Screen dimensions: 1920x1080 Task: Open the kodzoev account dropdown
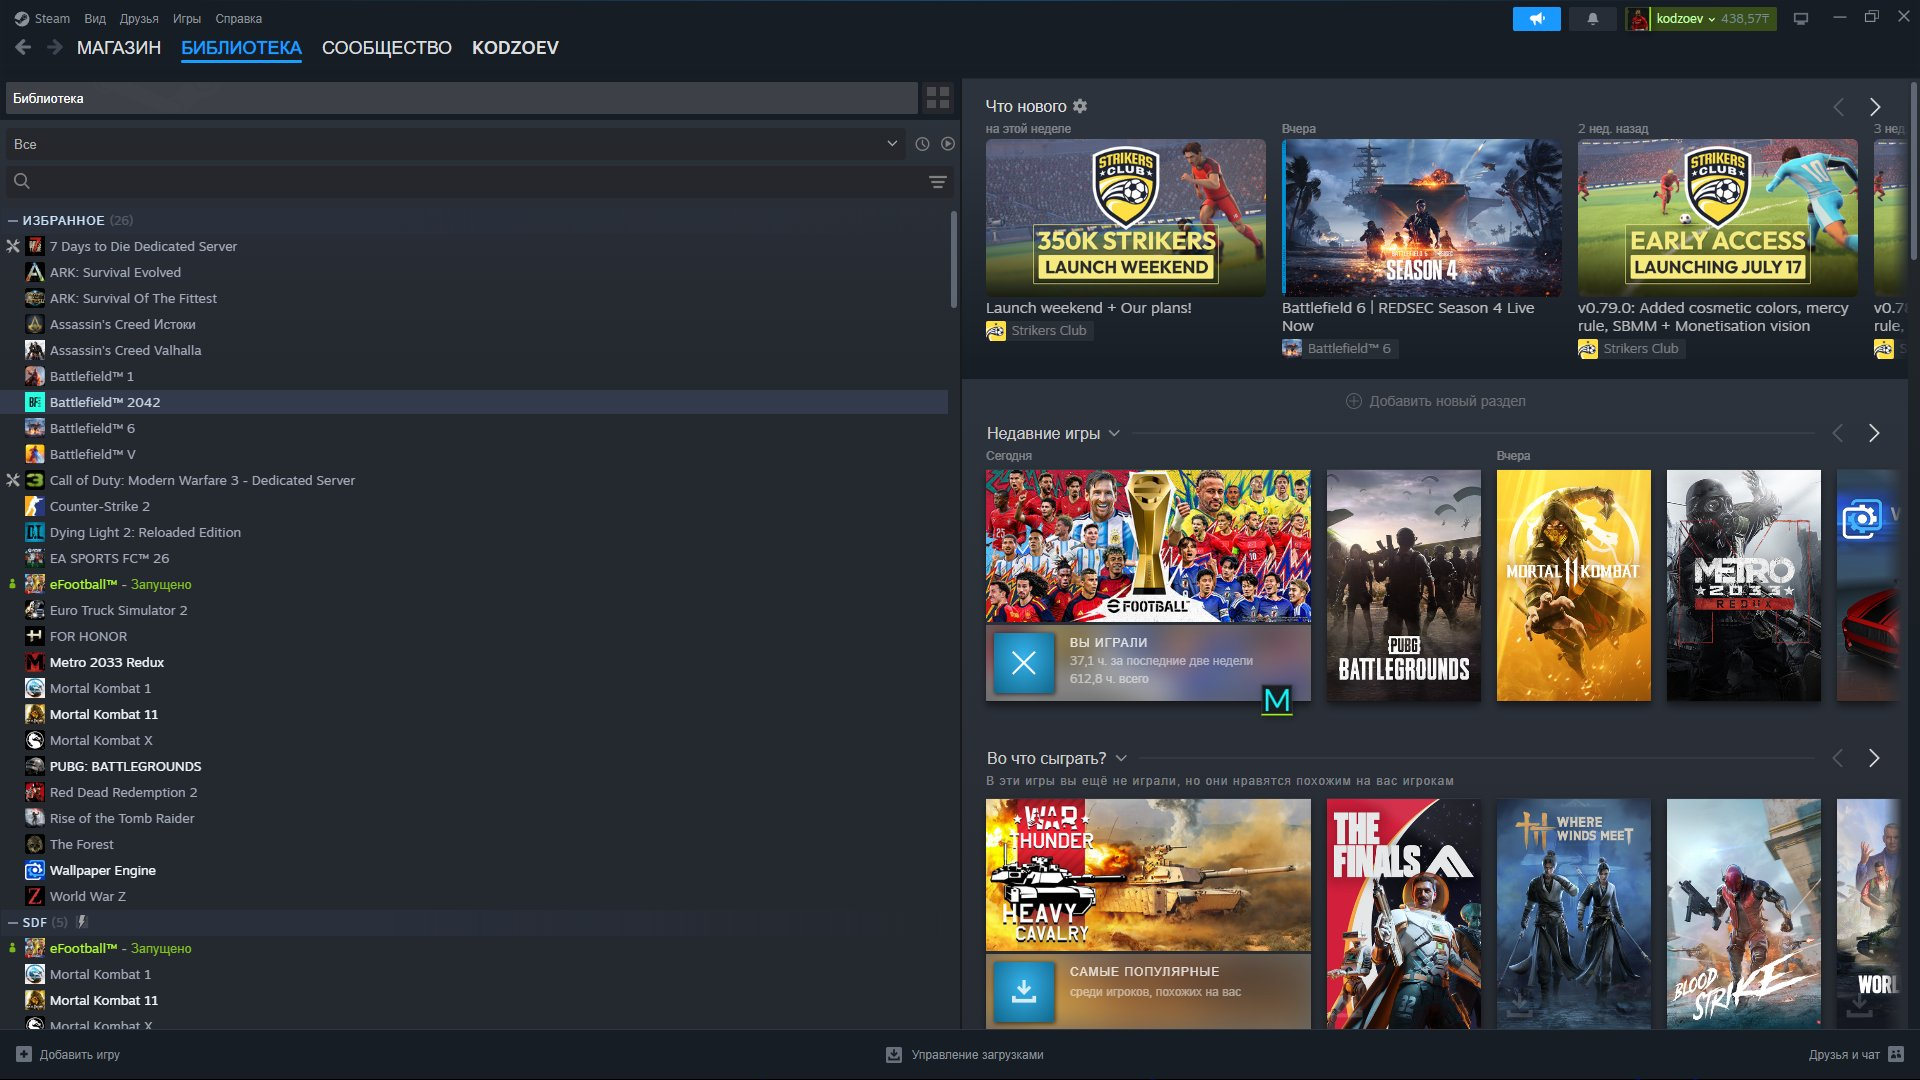[x=1686, y=19]
